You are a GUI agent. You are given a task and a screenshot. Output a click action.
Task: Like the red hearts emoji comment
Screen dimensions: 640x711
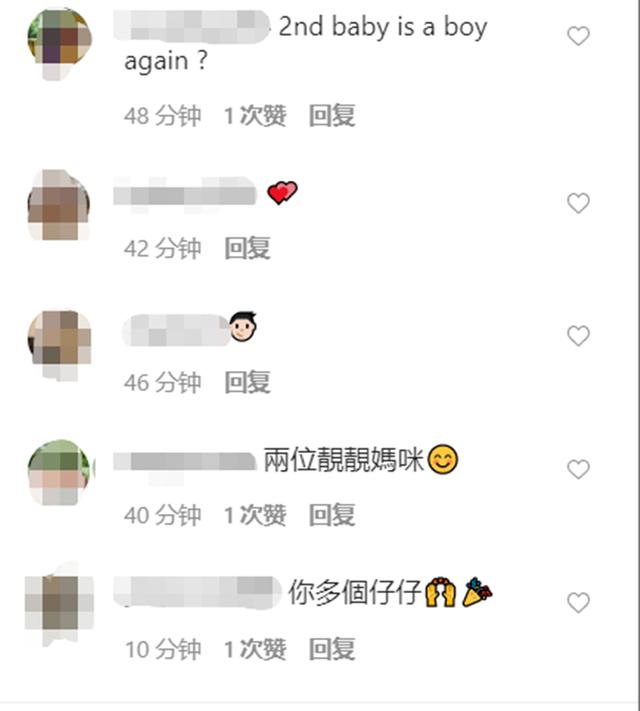578,203
